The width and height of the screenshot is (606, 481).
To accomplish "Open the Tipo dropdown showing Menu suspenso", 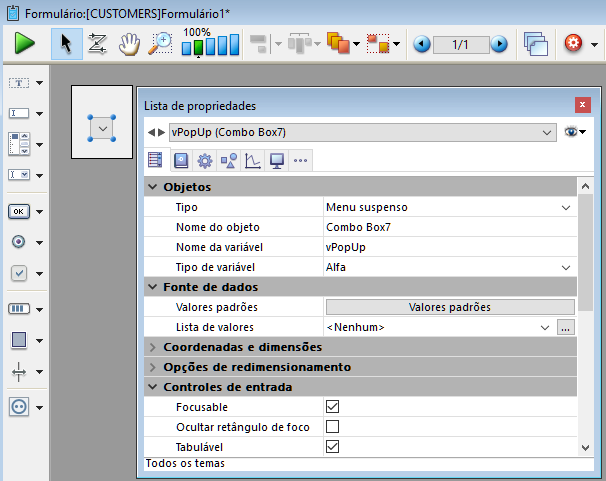I will point(449,207).
